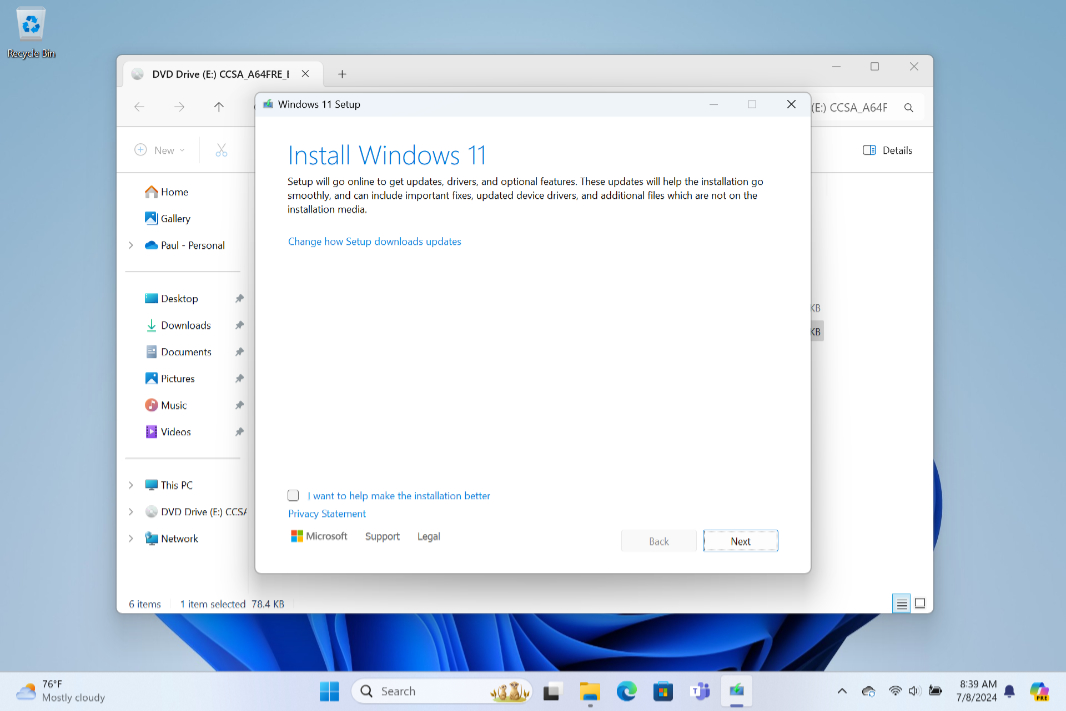The image size is (1066, 711).
Task: Open the Legal link in Setup
Action: click(x=428, y=537)
